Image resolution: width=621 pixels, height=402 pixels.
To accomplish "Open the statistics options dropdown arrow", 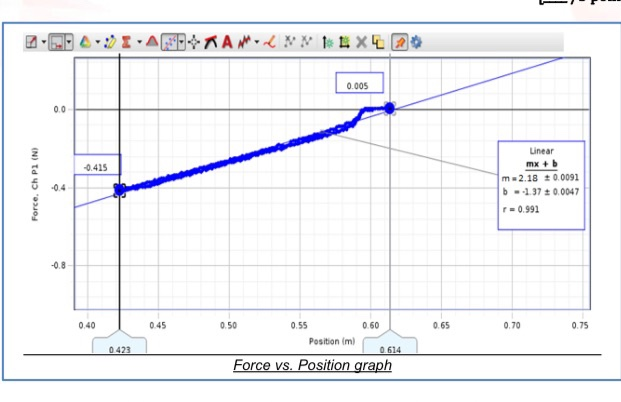I will pos(139,42).
